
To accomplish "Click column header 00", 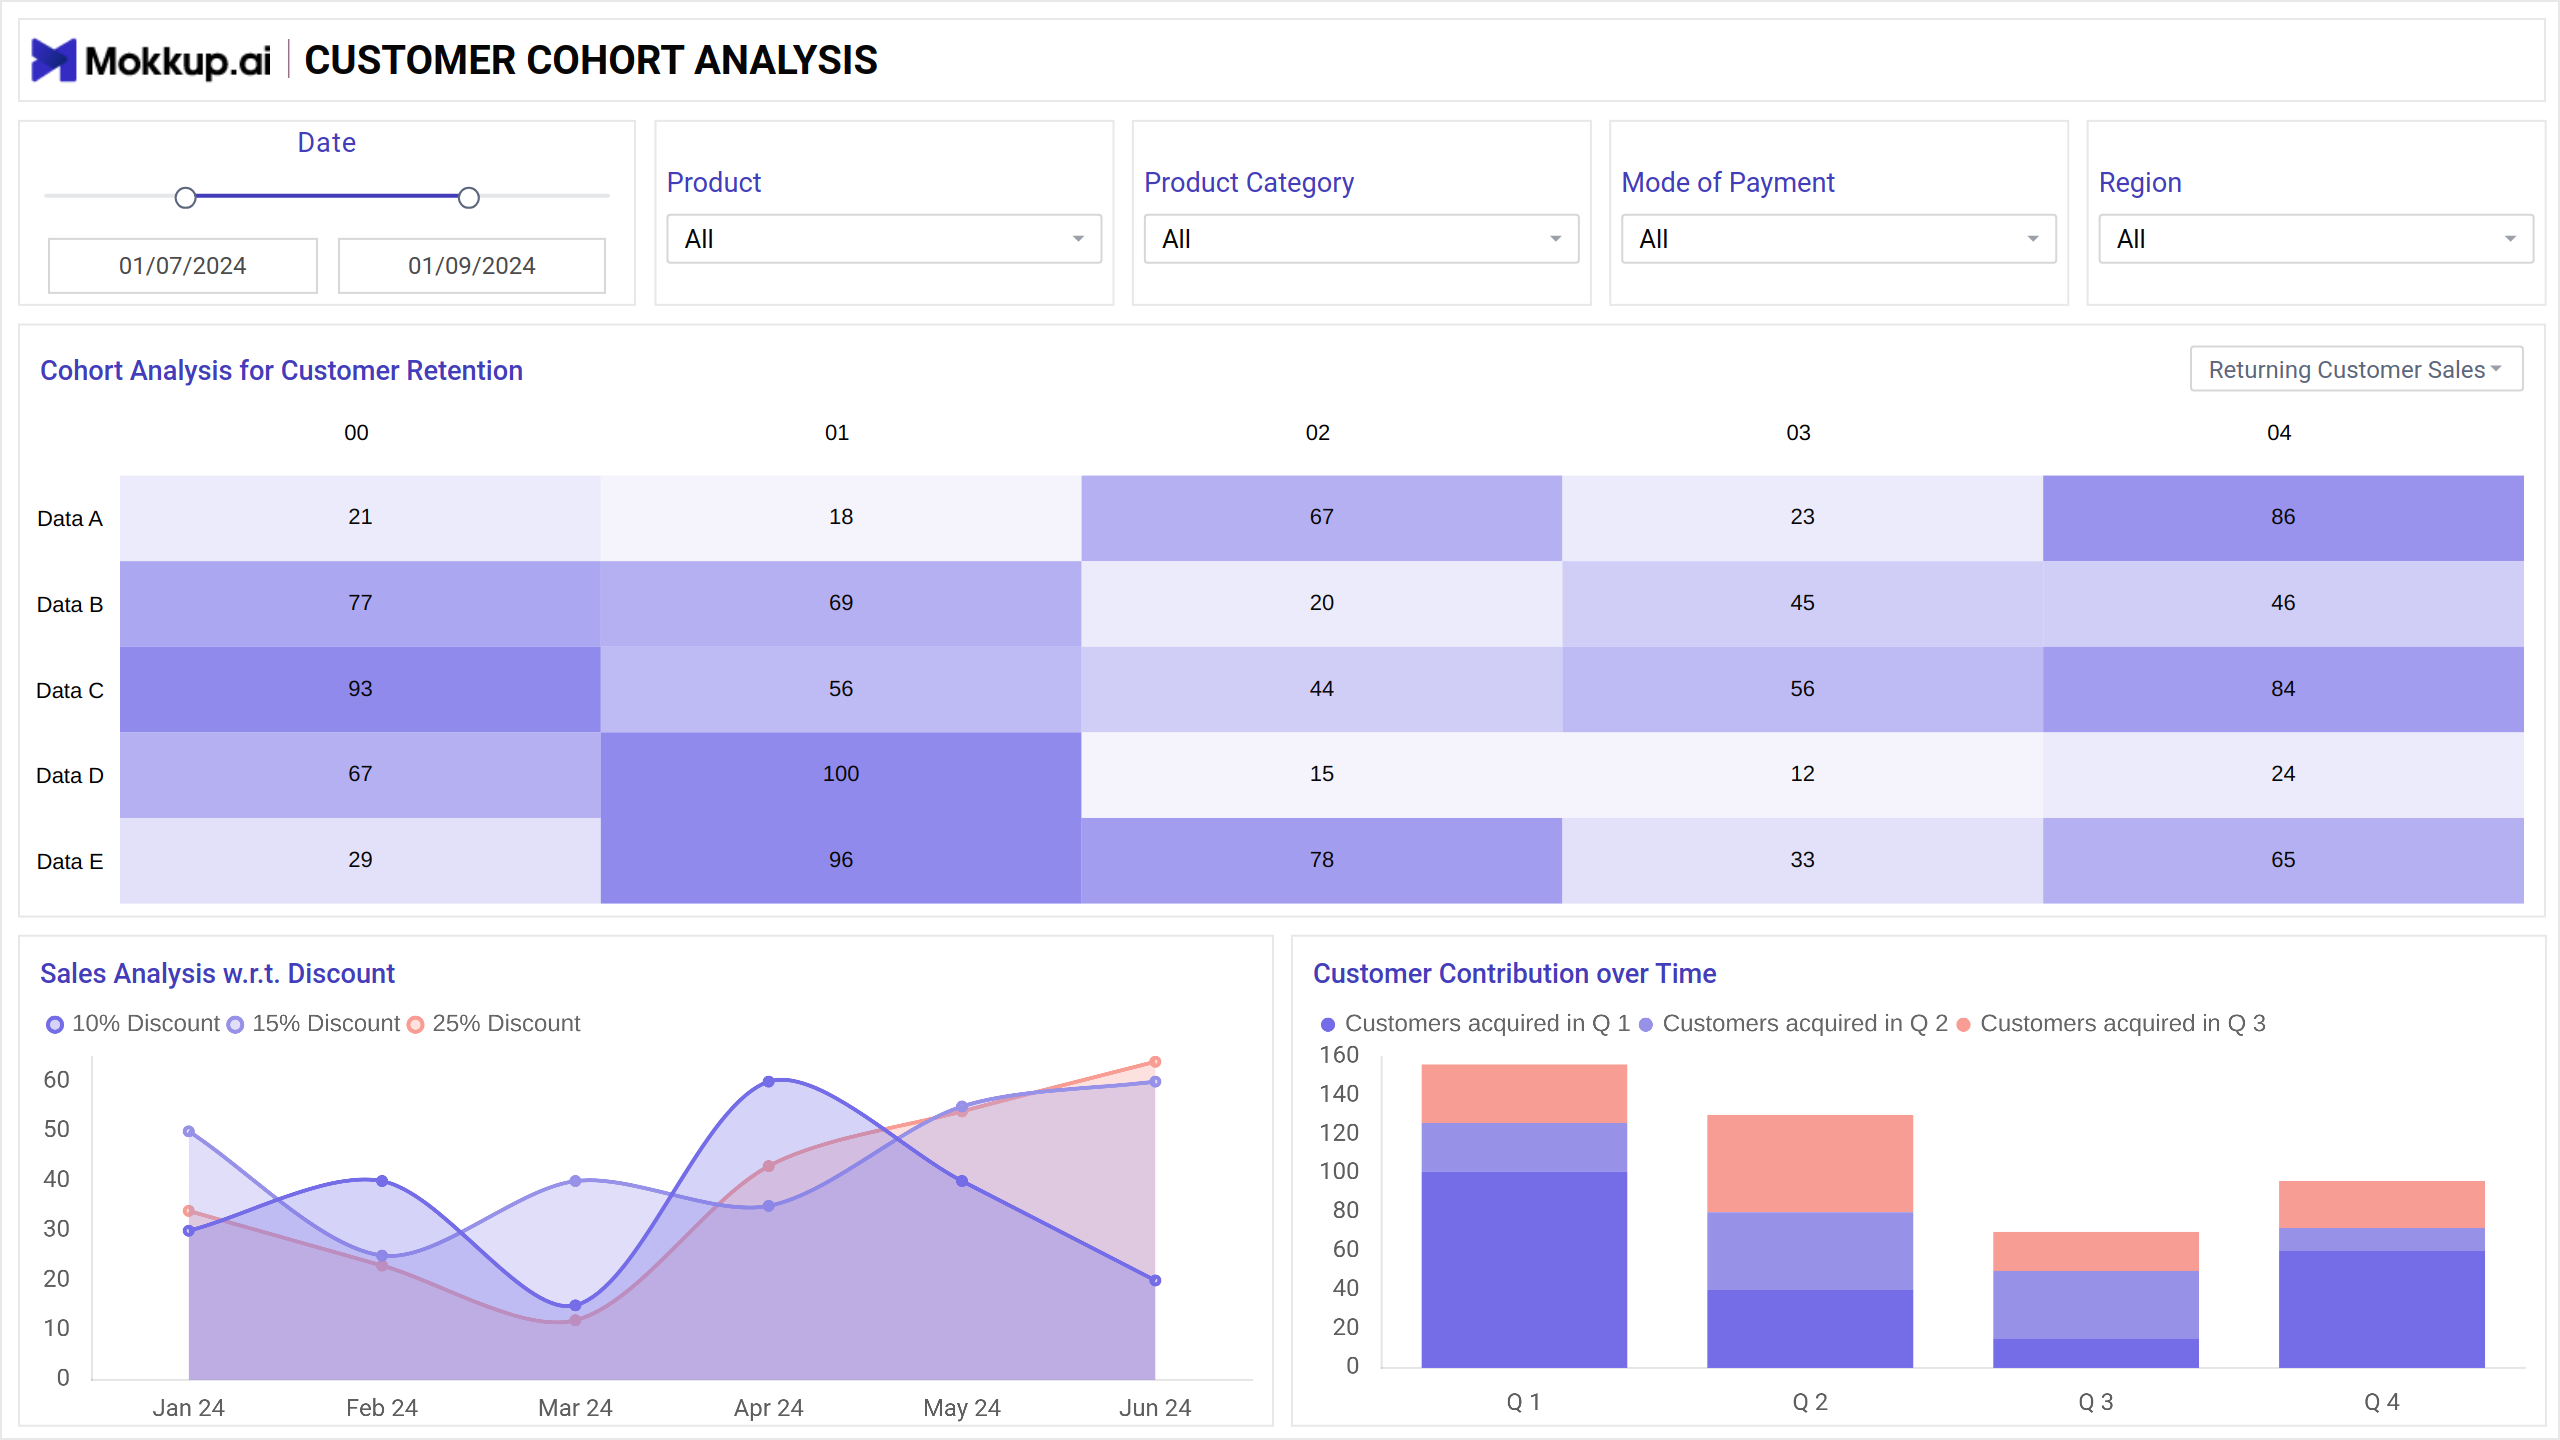I will click(x=356, y=432).
